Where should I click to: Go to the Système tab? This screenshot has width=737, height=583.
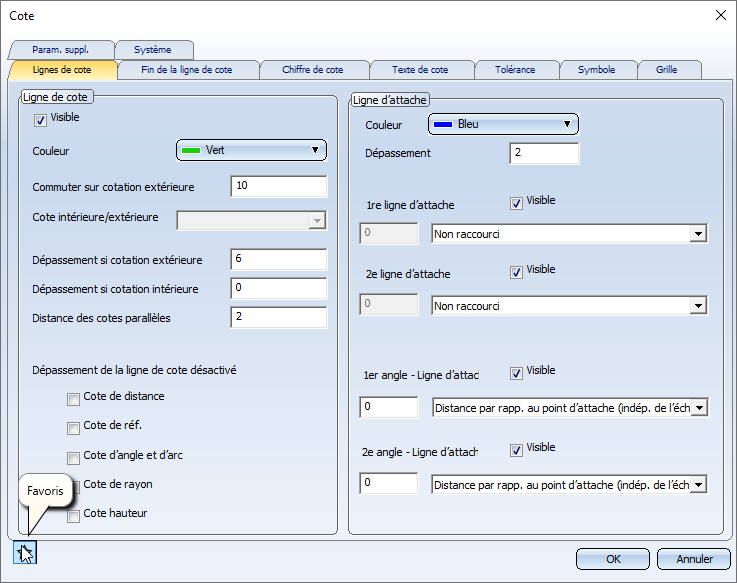[152, 50]
